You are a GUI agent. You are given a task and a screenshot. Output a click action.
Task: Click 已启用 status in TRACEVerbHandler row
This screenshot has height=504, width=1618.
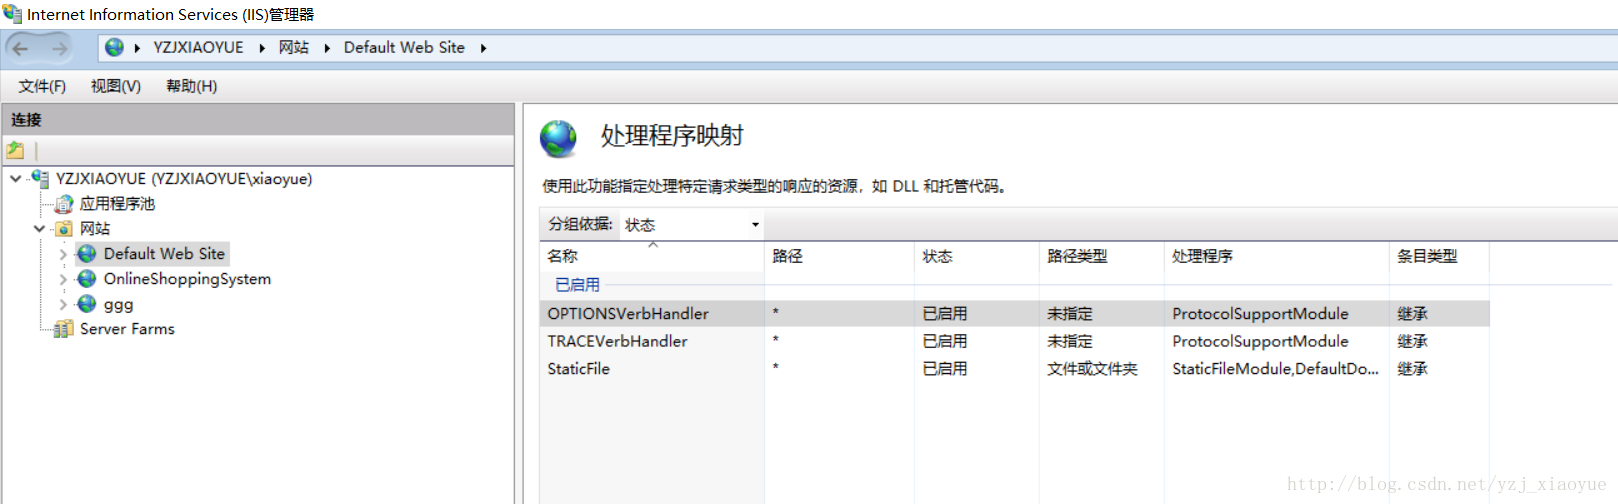tap(944, 341)
